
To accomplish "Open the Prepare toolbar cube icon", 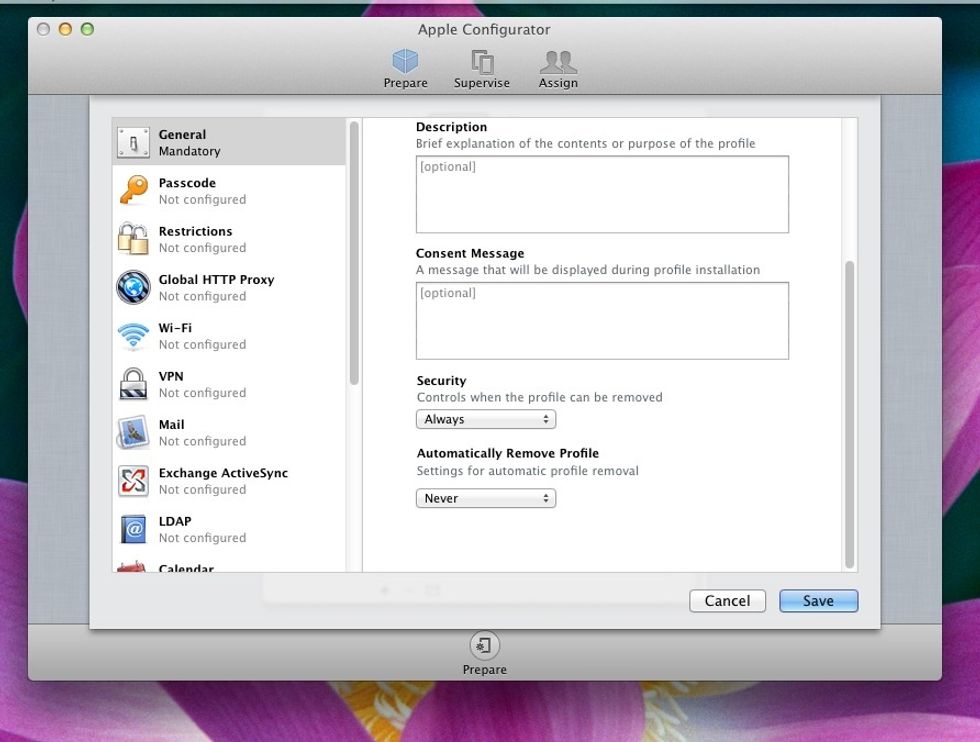I will tap(405, 61).
